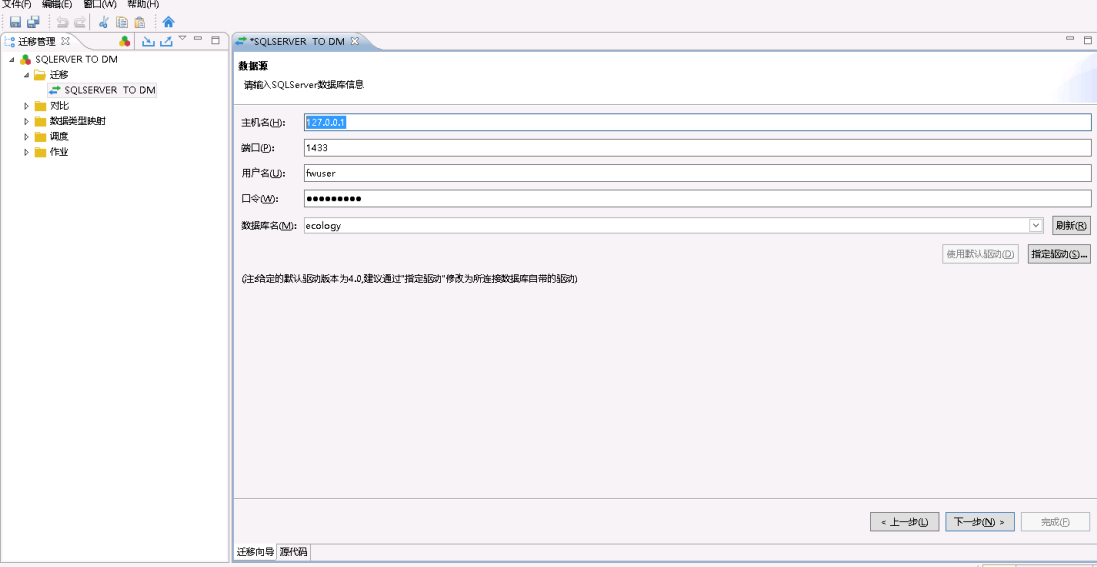Minimize the editor area
1097x567 pixels.
1069,39
